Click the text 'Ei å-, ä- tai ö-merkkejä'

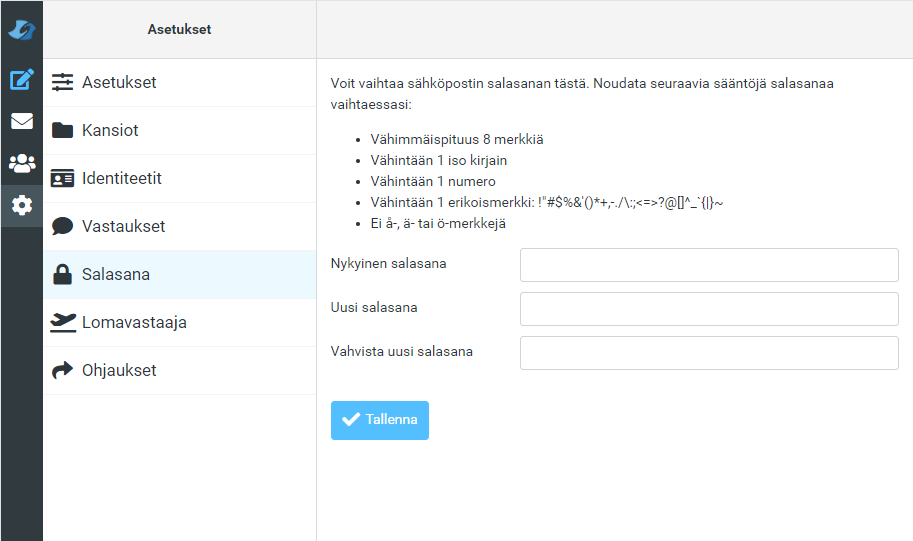click(x=438, y=223)
